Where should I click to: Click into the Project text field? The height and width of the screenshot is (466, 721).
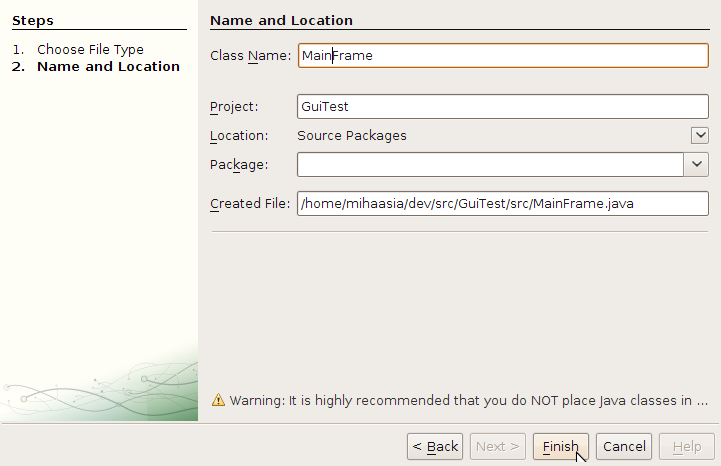pyautogui.click(x=503, y=106)
